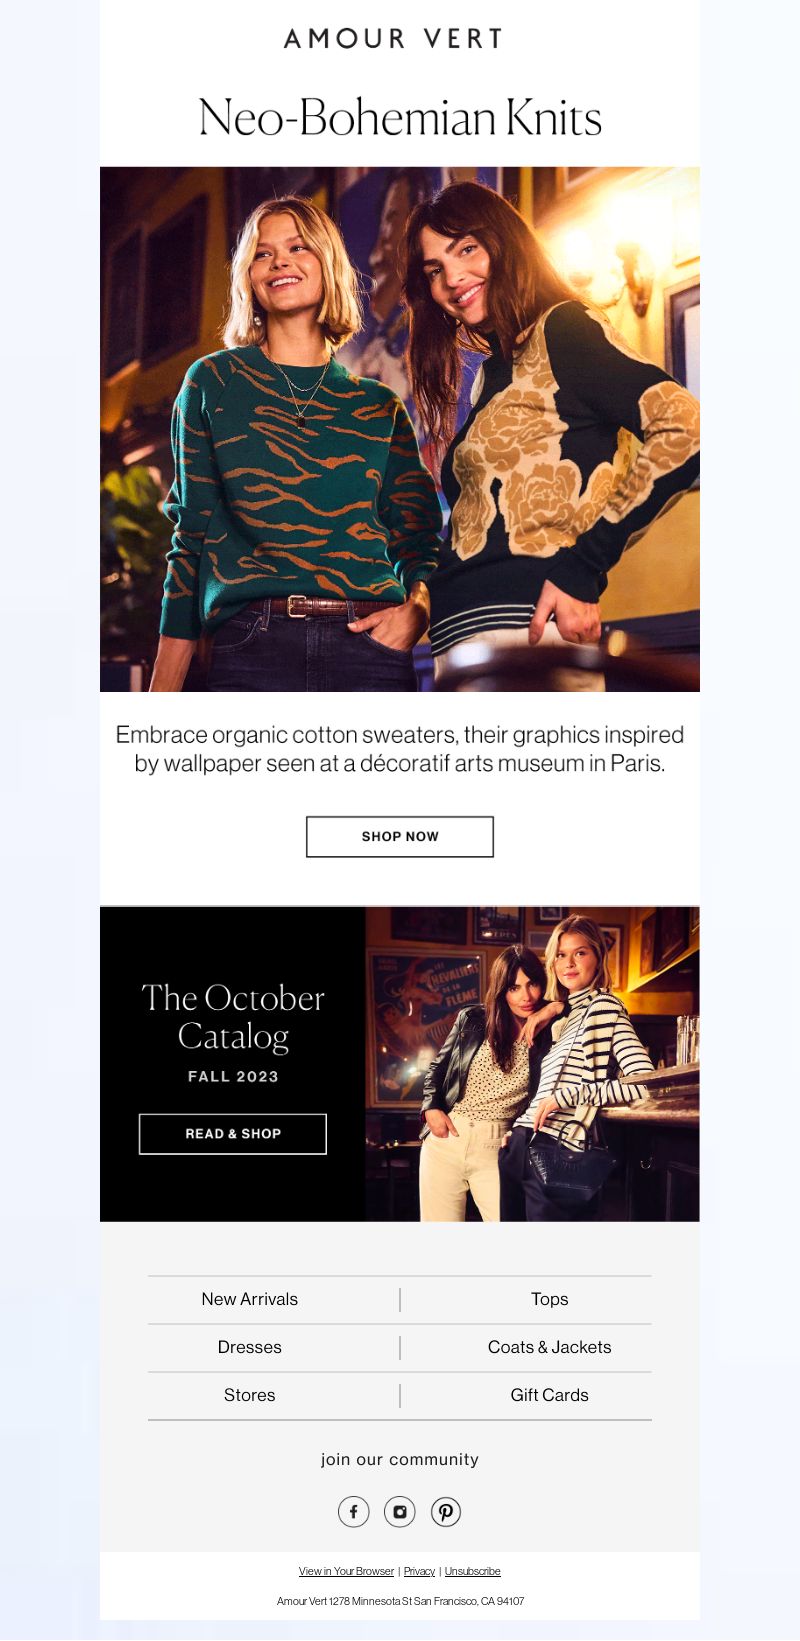
Task: Open the Pinterest icon link
Action: point(446,1511)
